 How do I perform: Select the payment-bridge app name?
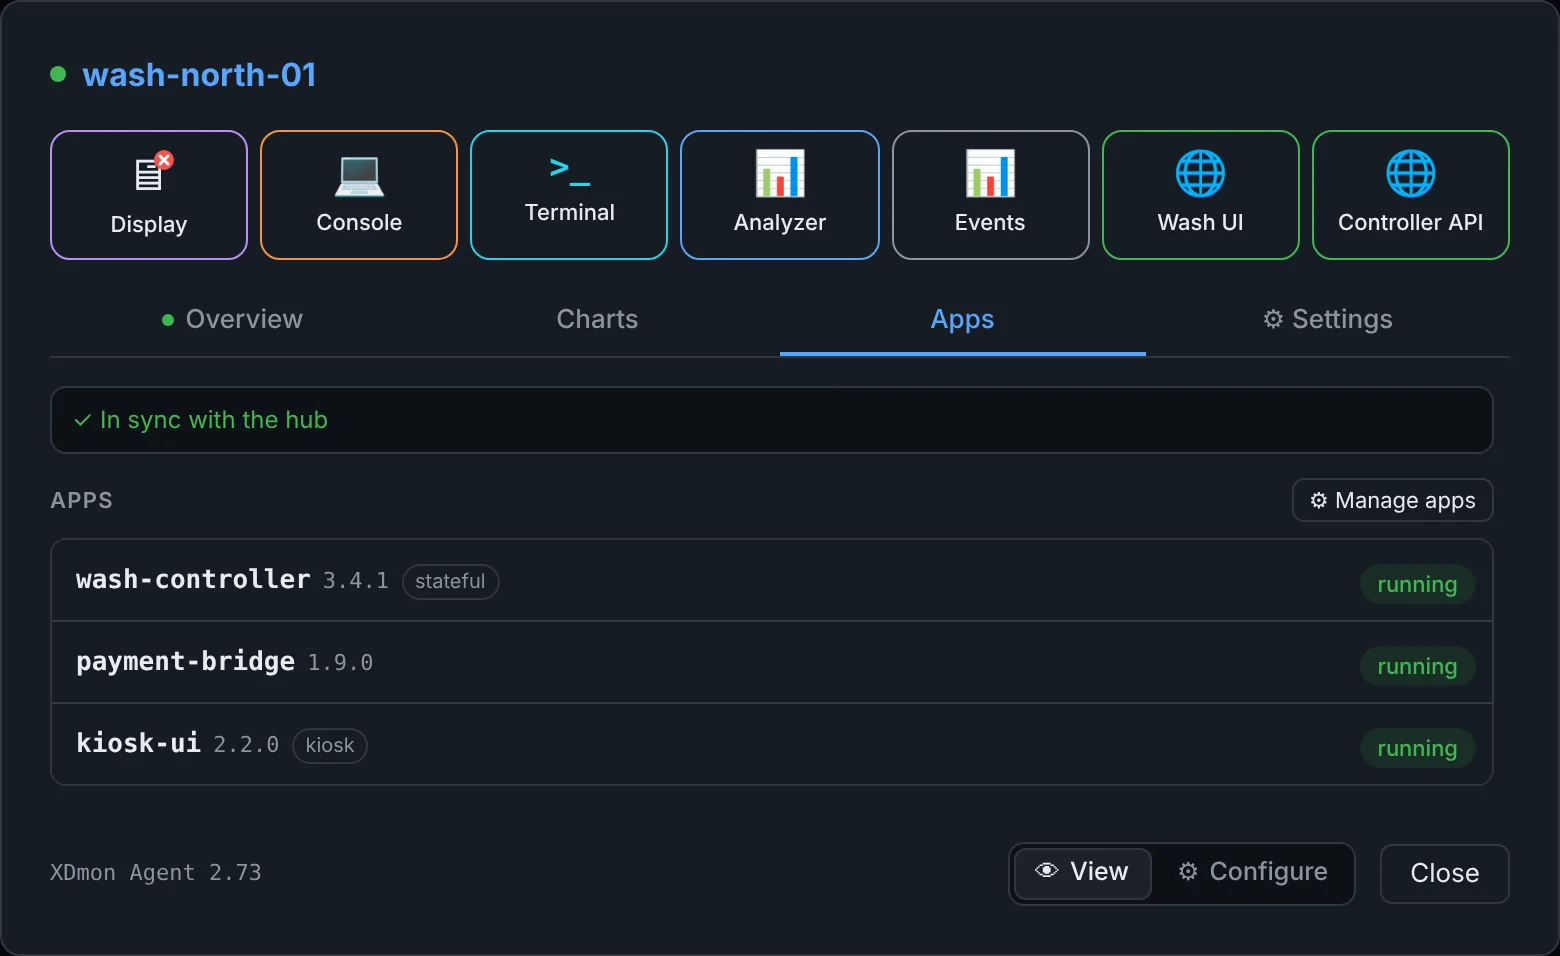[185, 662]
